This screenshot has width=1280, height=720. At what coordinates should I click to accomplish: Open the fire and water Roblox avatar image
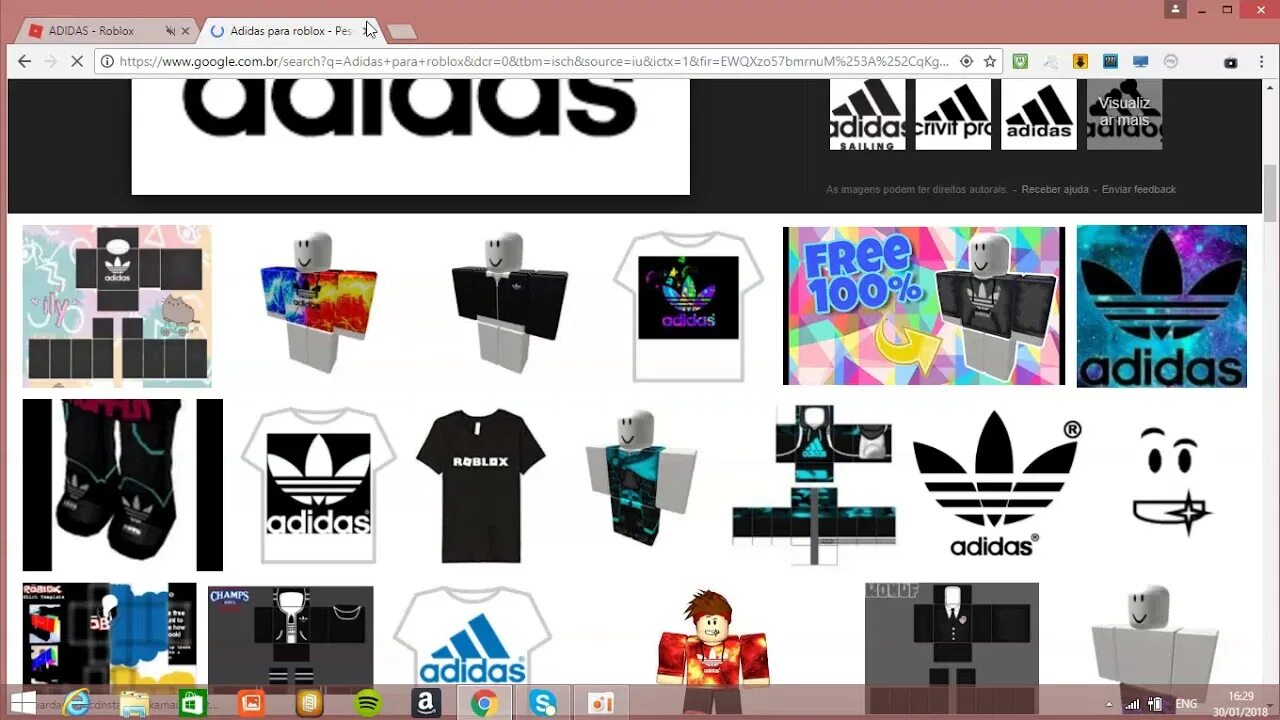(x=319, y=304)
